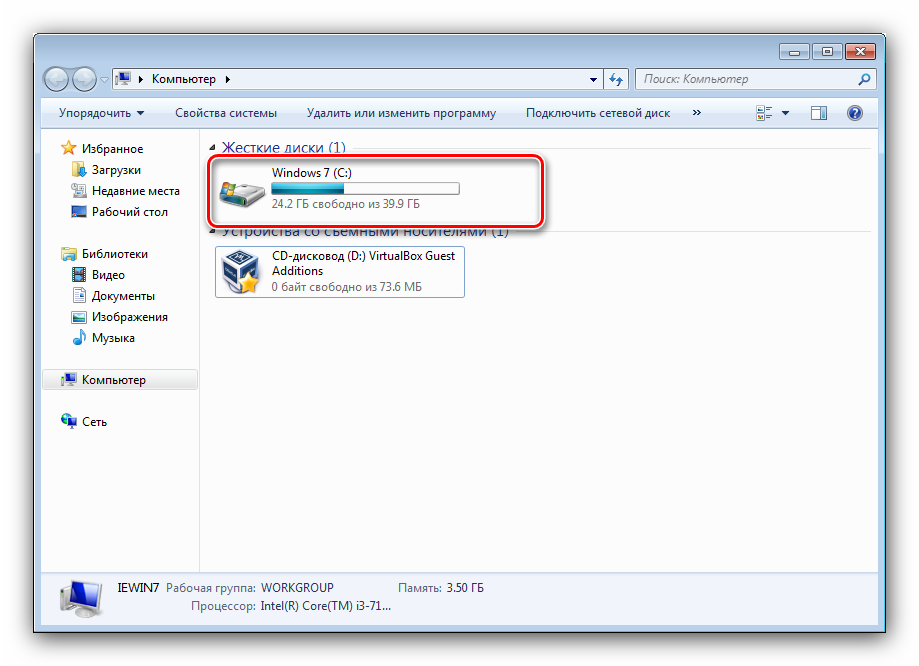The width and height of the screenshot is (919, 666).
Task: Select Избранное in navigation pane
Action: 112,149
